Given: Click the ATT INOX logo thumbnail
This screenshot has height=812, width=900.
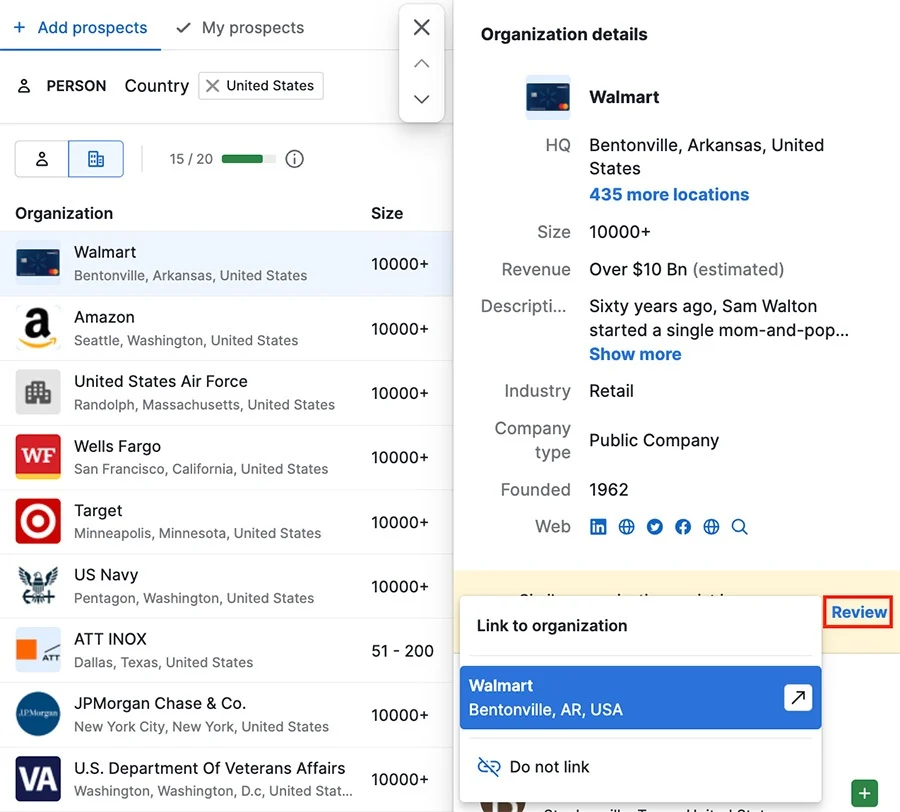Looking at the screenshot, I should point(38,650).
